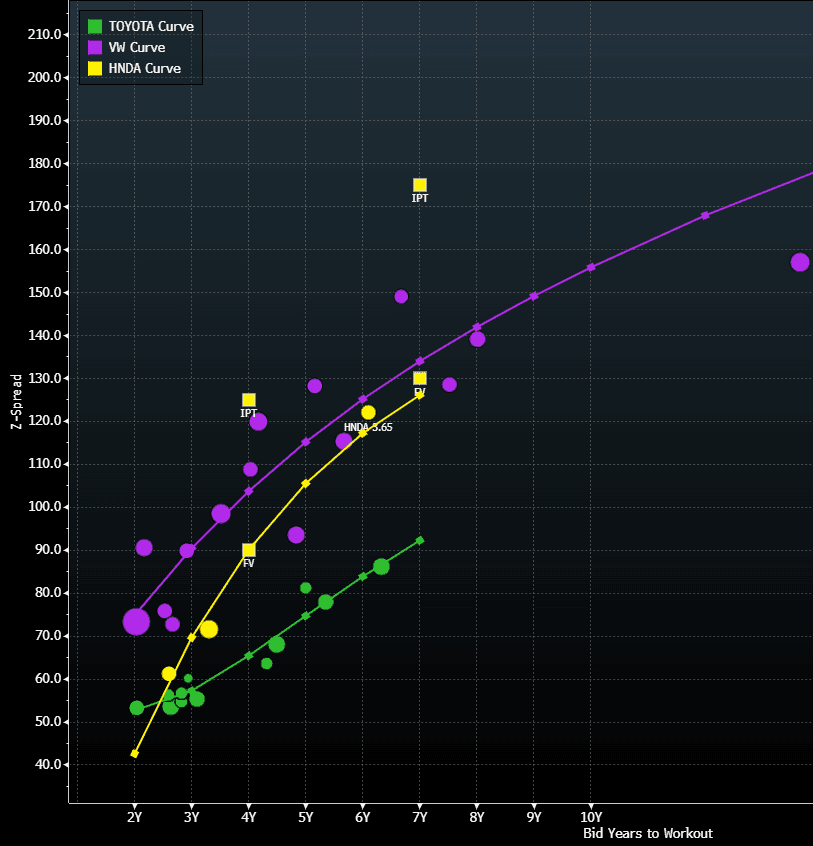Click the 10Y tick label on x-axis
813x846 pixels.
590,817
